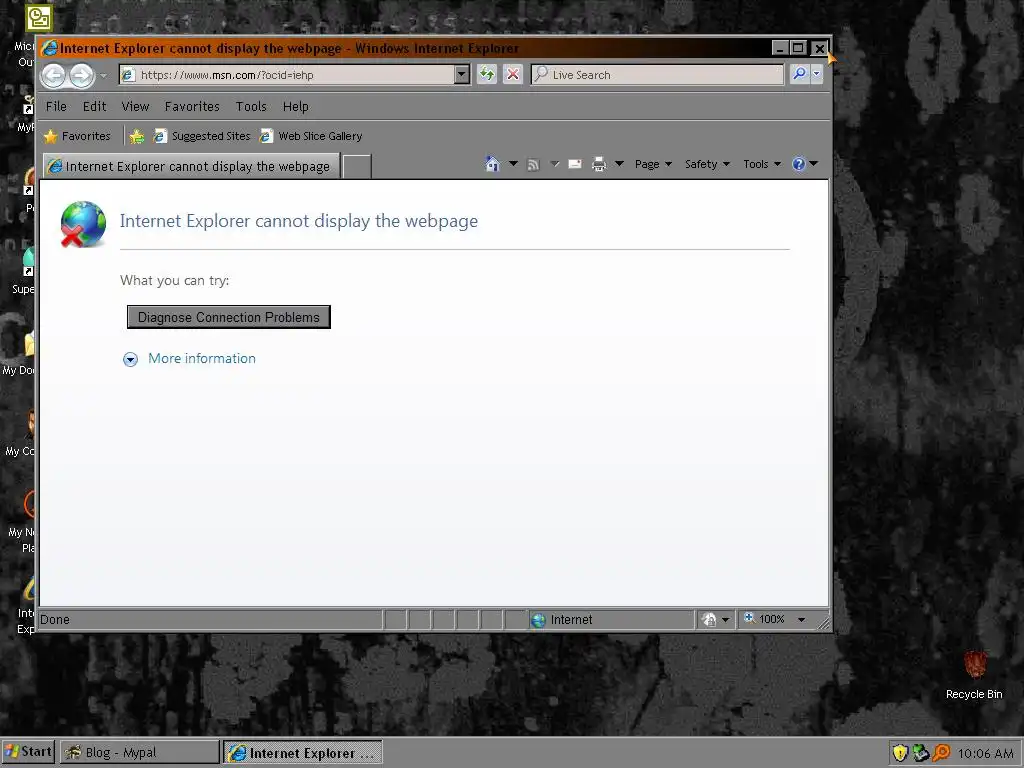Screen dimensions: 1024x768
Task: Click 'Done' status bar text
Action: tap(55, 620)
